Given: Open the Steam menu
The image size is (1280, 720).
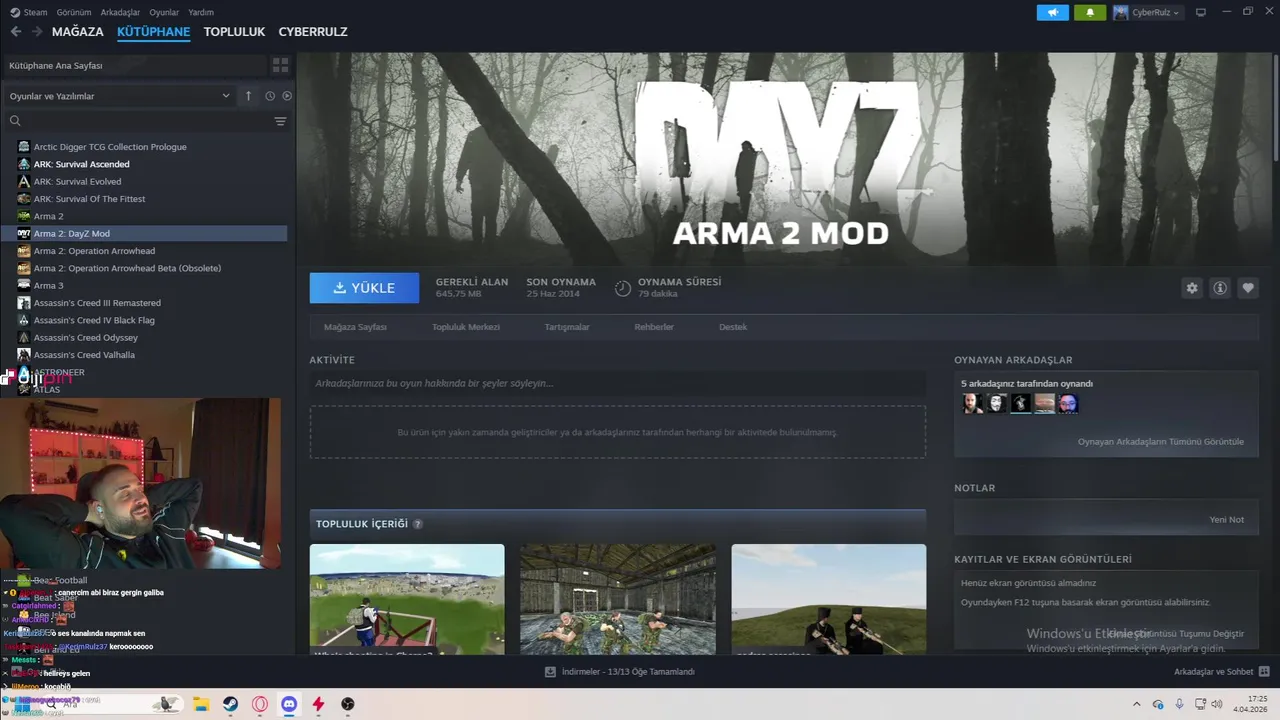Looking at the screenshot, I should (29, 12).
